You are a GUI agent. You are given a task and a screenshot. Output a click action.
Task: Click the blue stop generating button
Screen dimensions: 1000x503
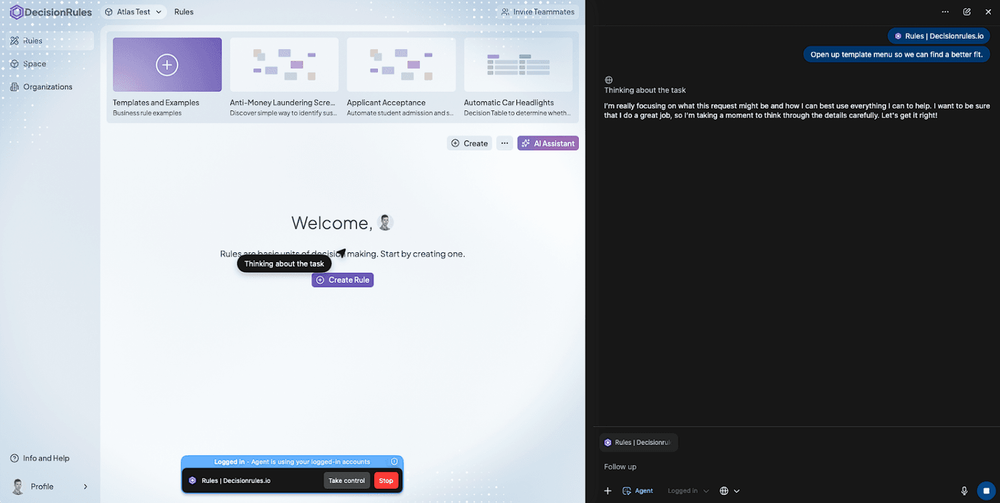[986, 491]
